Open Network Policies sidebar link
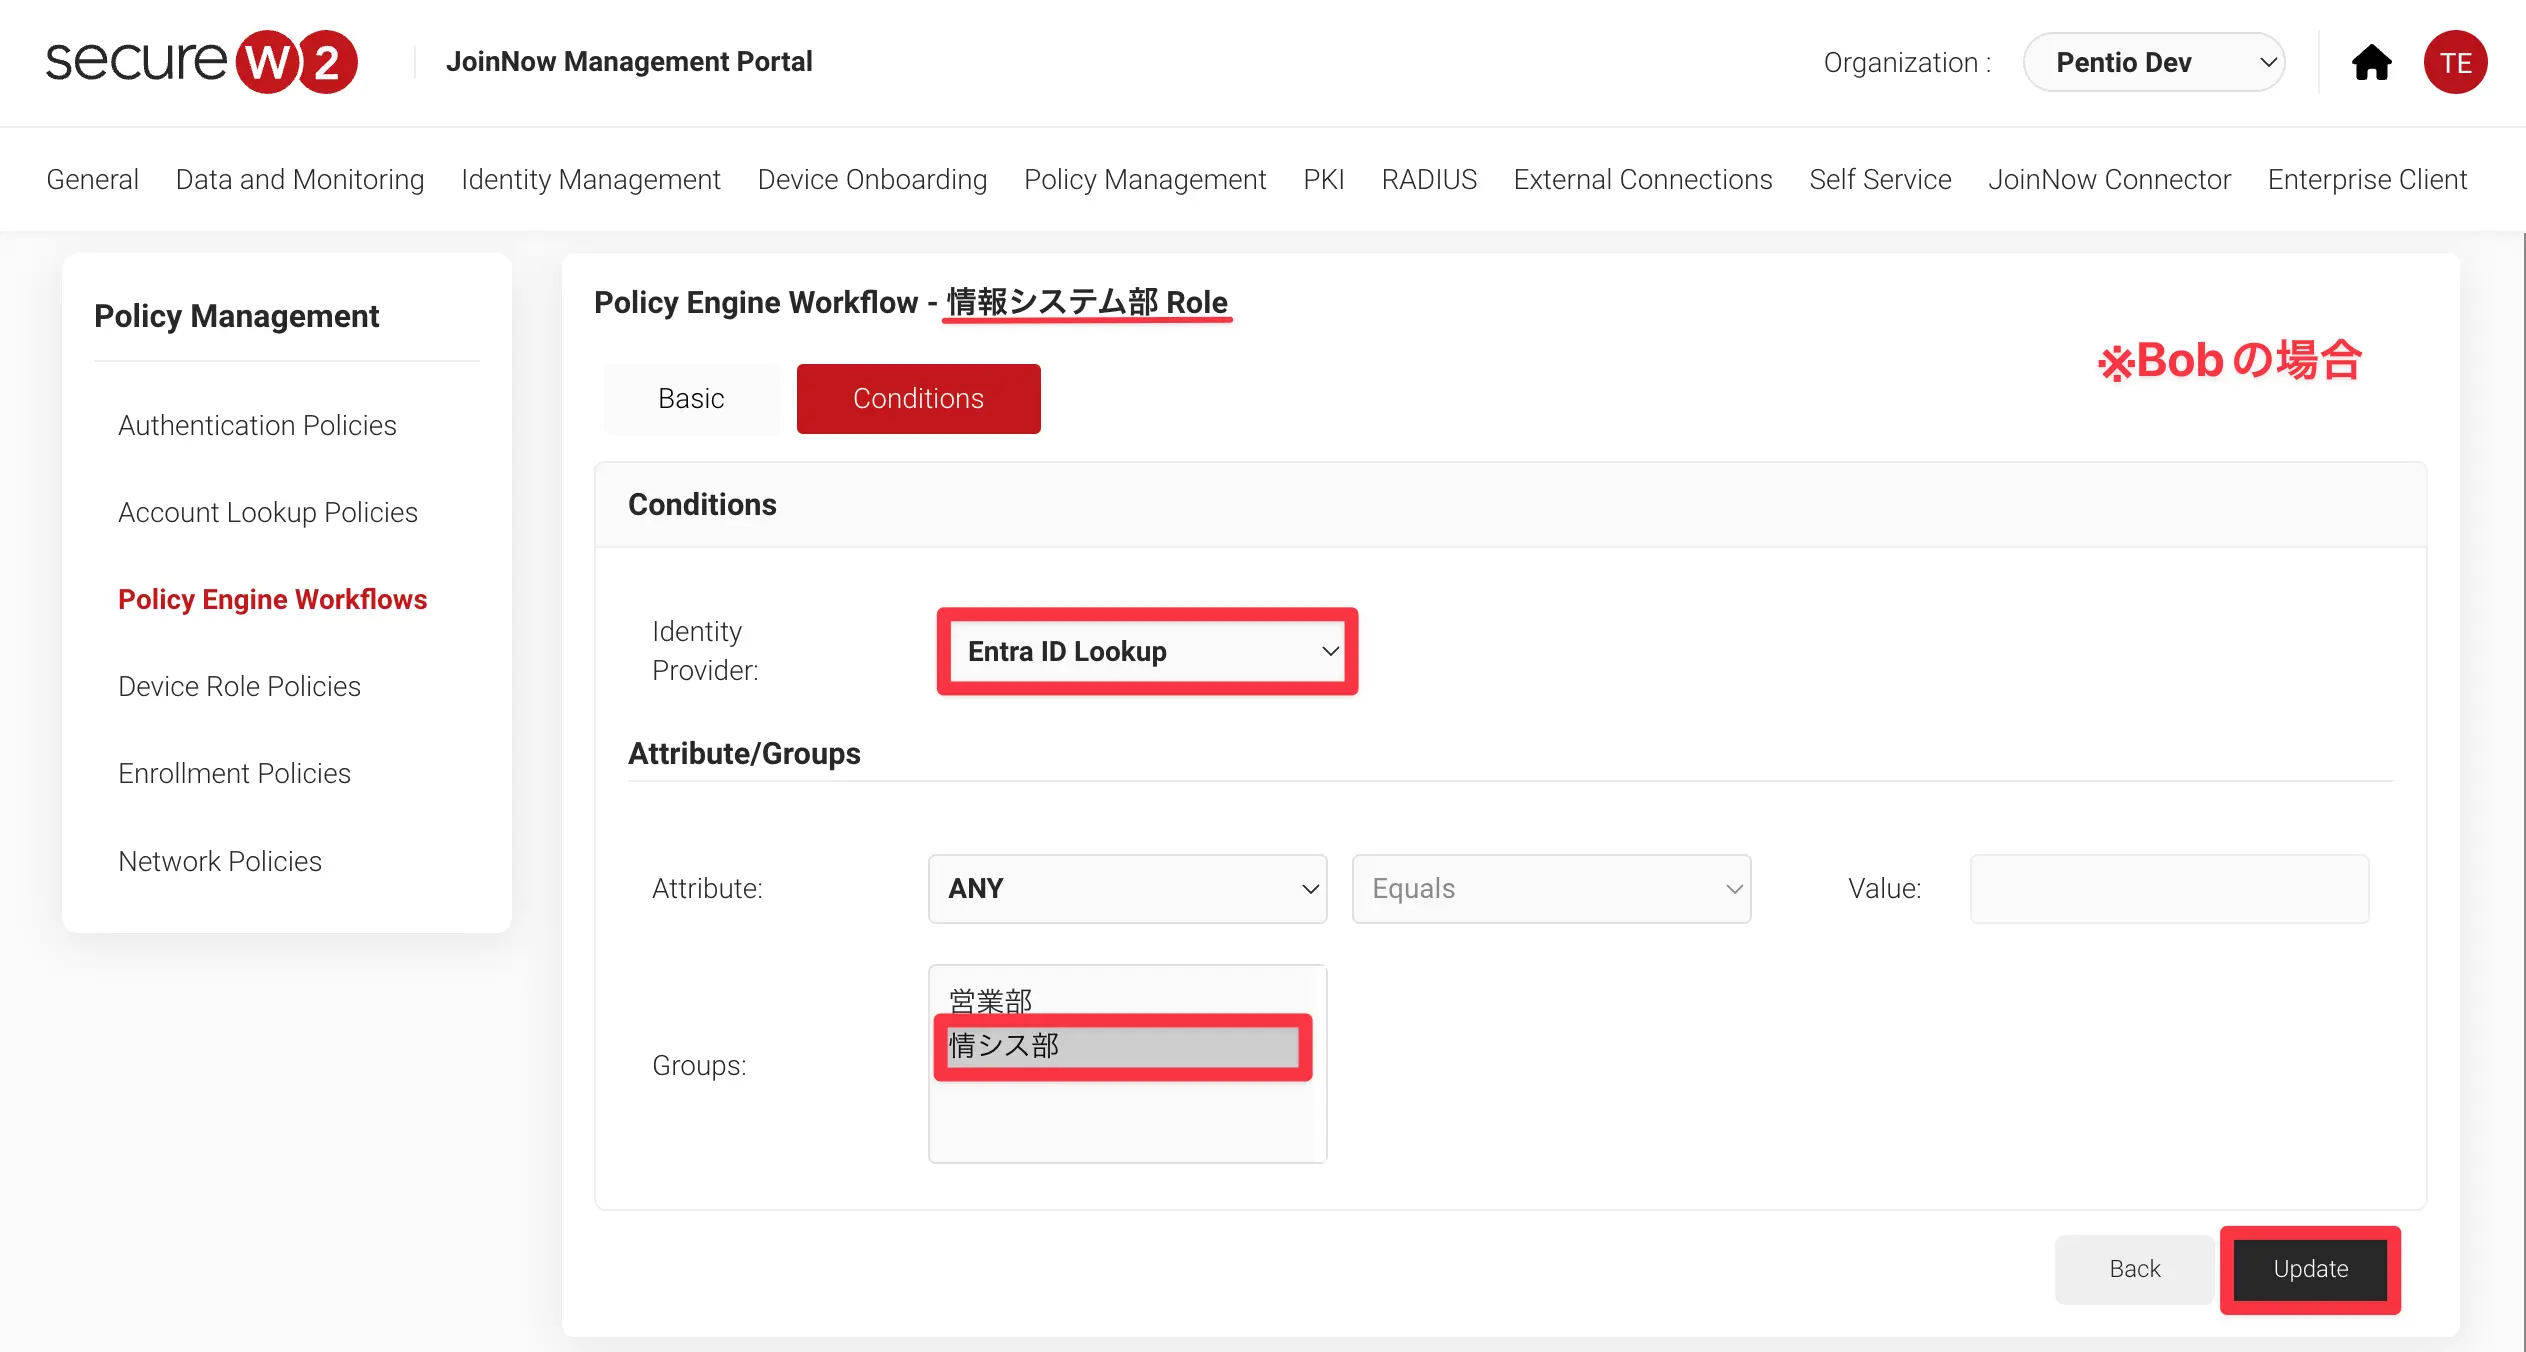The image size is (2526, 1352). [x=220, y=862]
